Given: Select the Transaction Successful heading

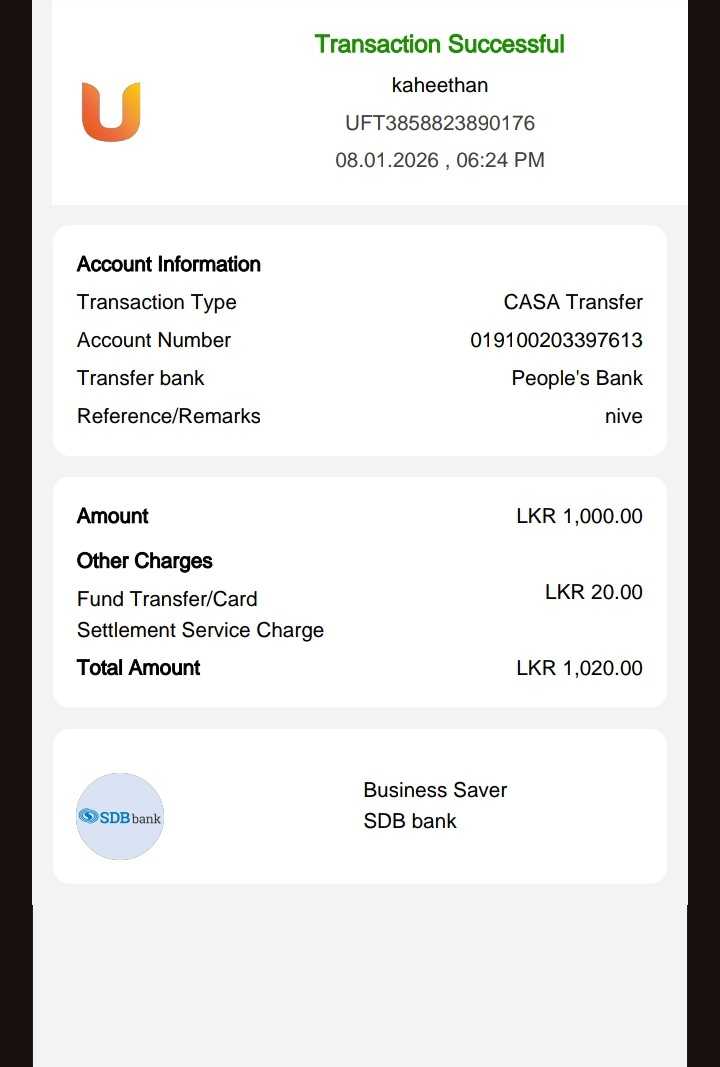Looking at the screenshot, I should (x=440, y=44).
